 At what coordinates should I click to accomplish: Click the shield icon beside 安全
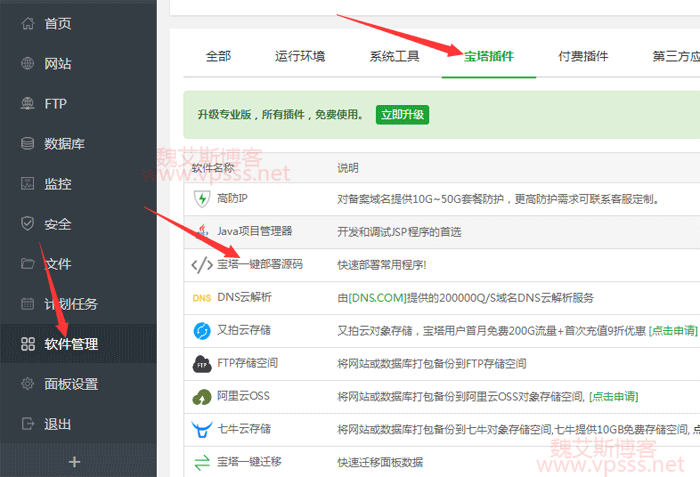coord(28,223)
